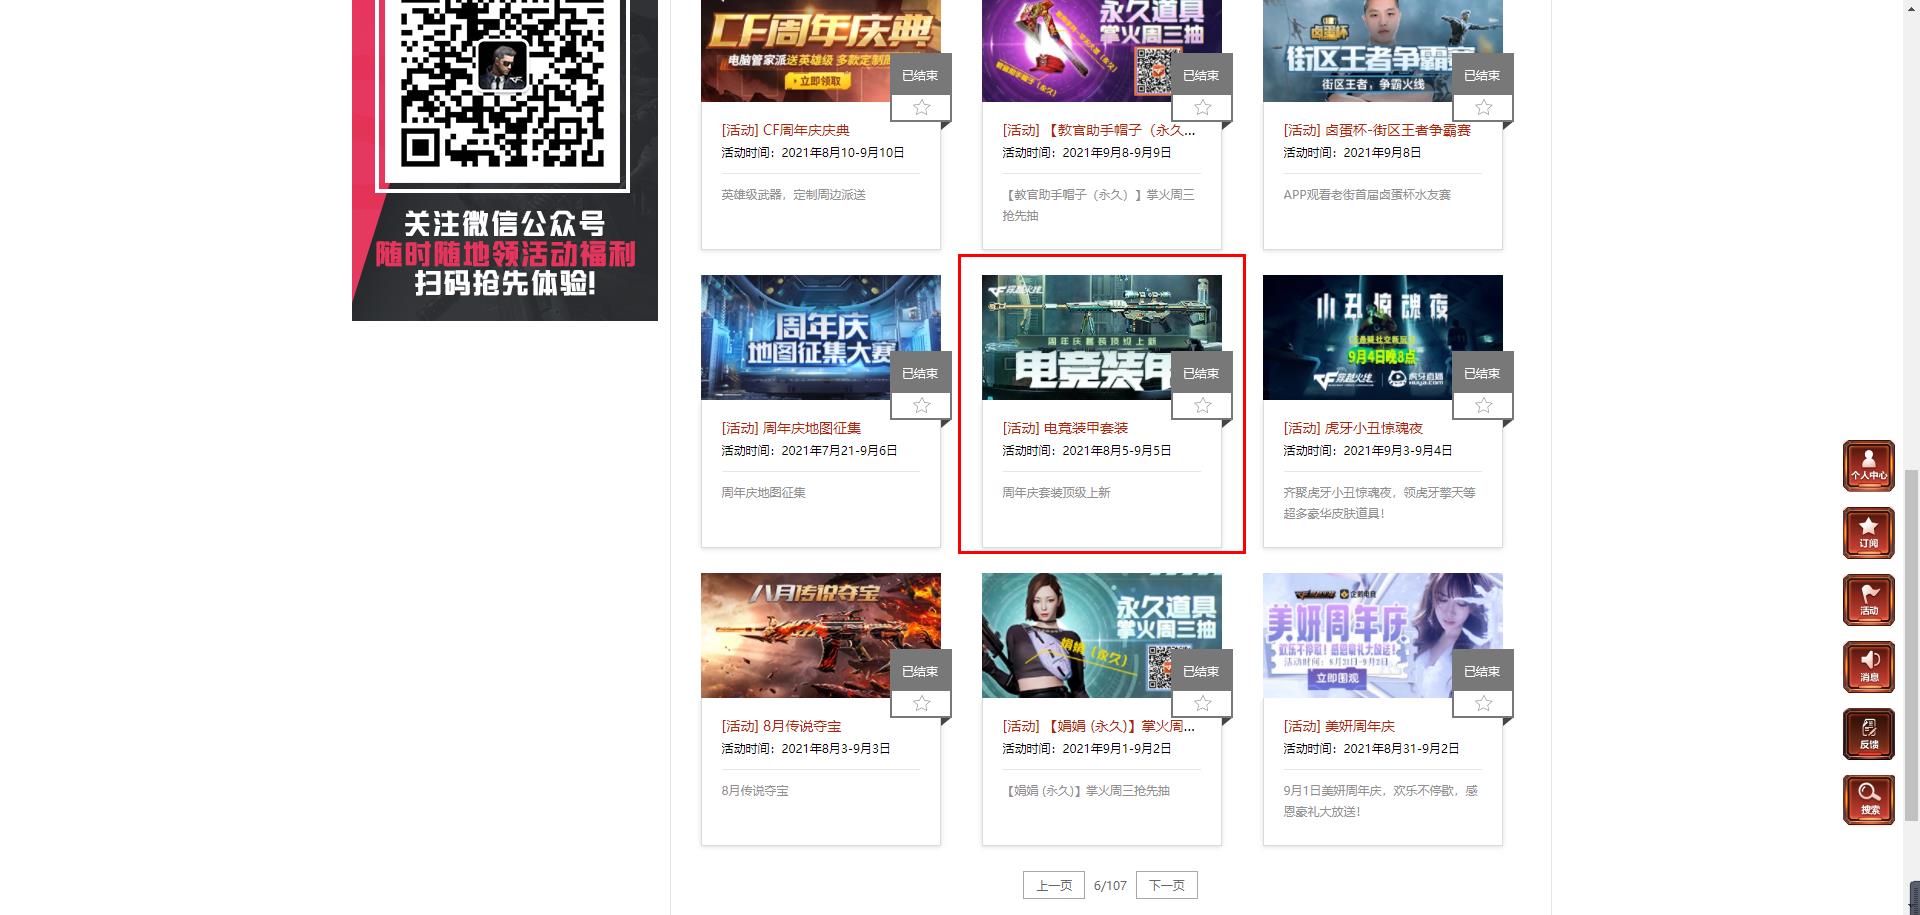This screenshot has width=1920, height=915.
Task: Click text 活动时间：2021年8月10-9月10日
Action: 813,153
